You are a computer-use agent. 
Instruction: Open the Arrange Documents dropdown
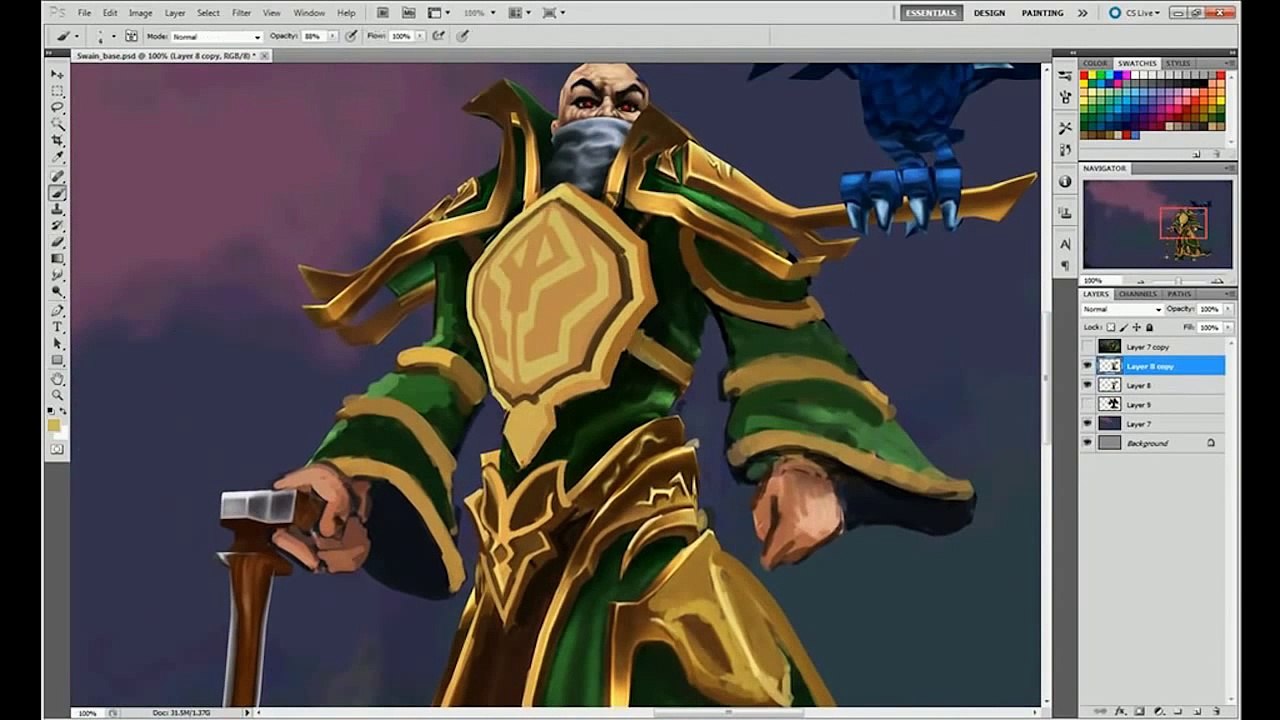coord(518,13)
